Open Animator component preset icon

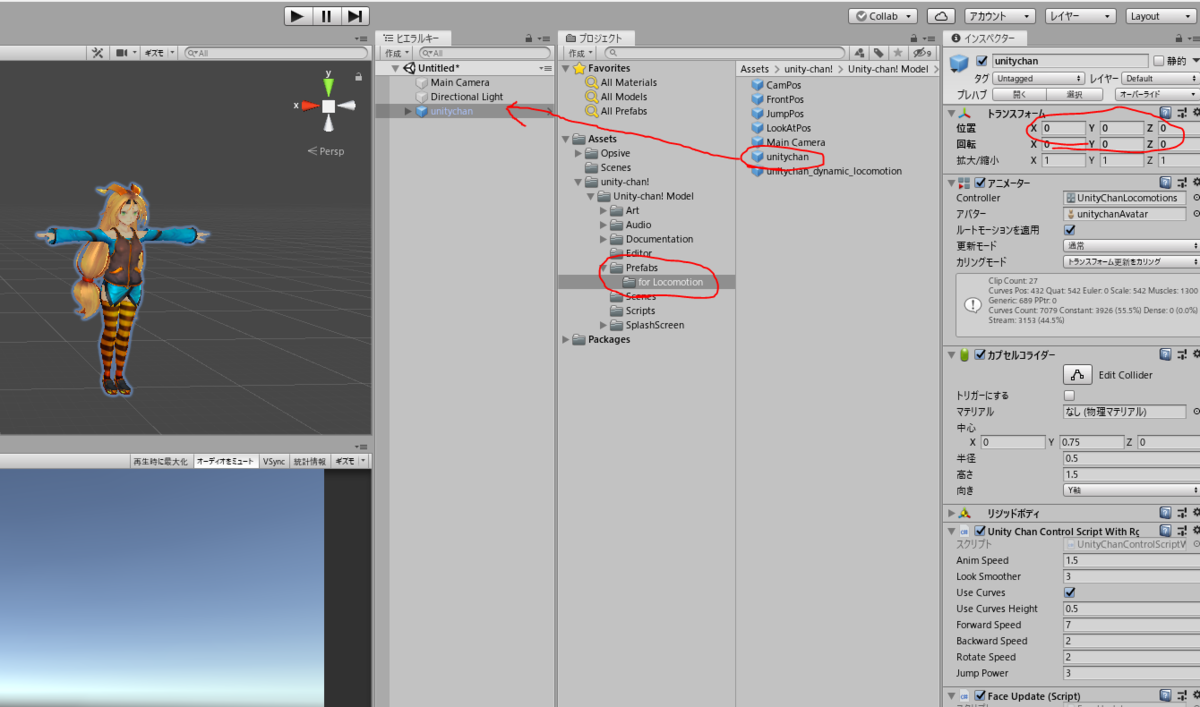[x=1182, y=183]
